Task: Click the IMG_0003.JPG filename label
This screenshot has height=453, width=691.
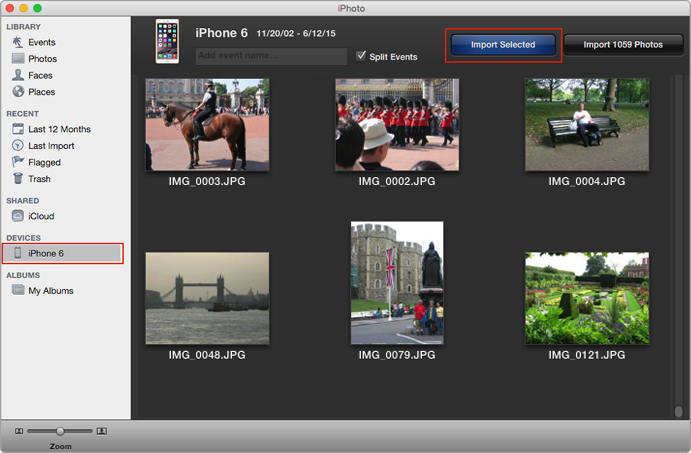Action: point(207,181)
